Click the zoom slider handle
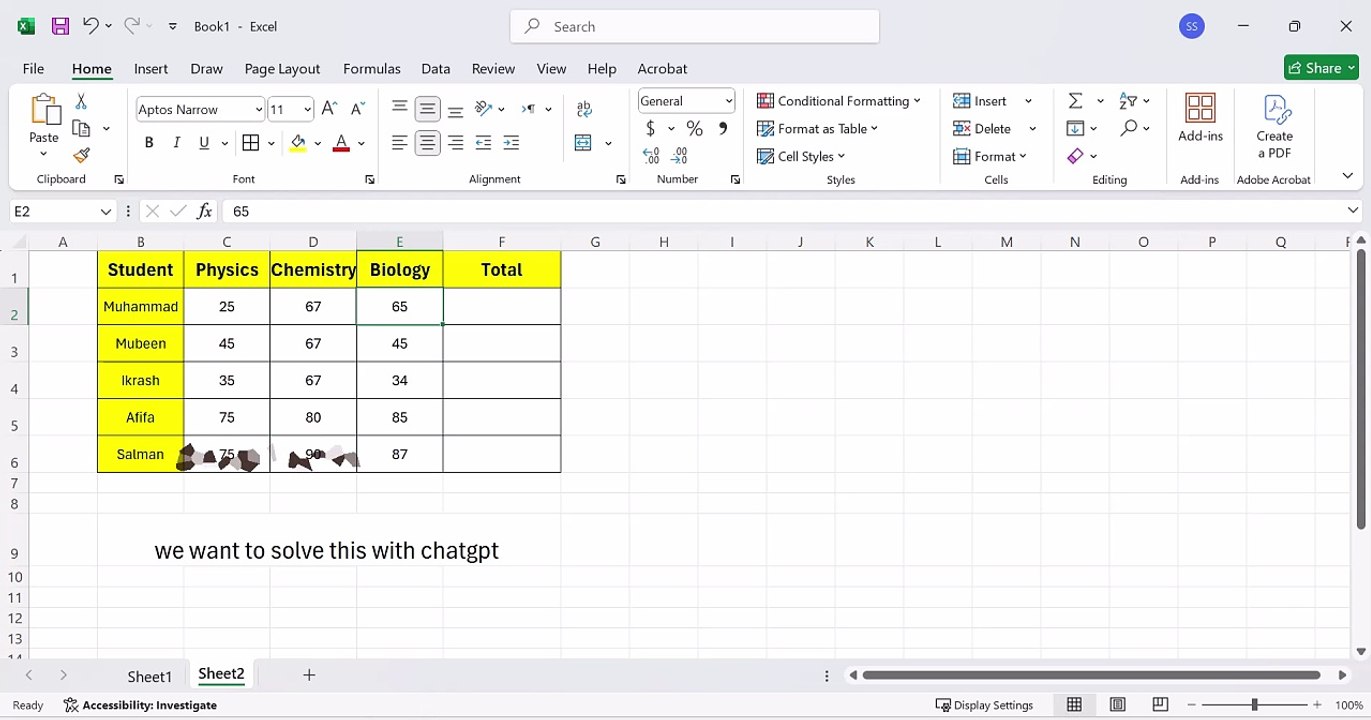The image size is (1371, 720). [1254, 705]
